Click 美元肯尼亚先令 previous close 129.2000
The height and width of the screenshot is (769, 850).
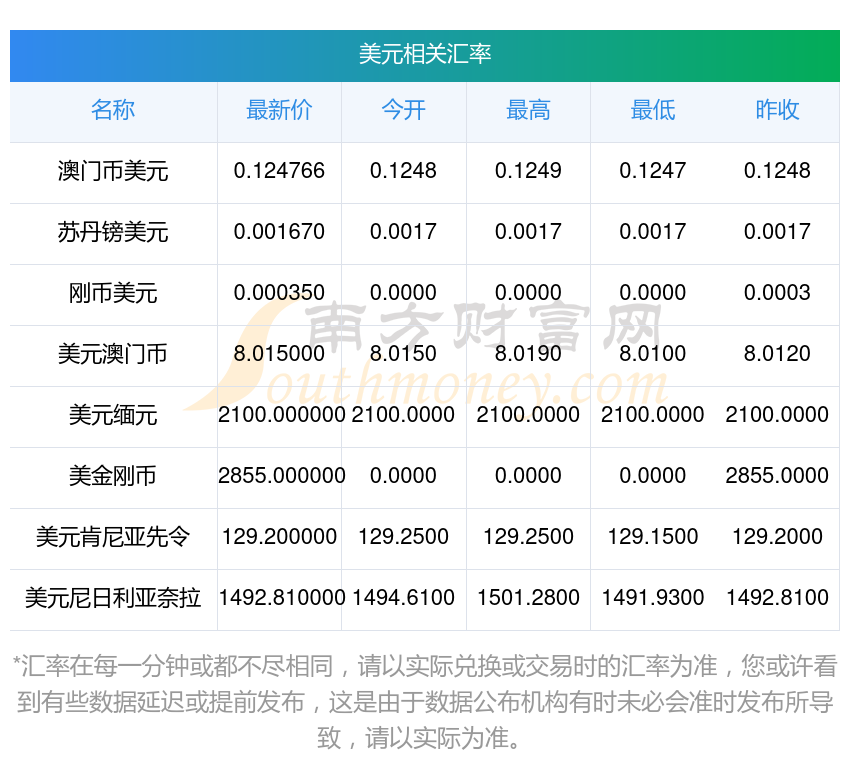(777, 537)
